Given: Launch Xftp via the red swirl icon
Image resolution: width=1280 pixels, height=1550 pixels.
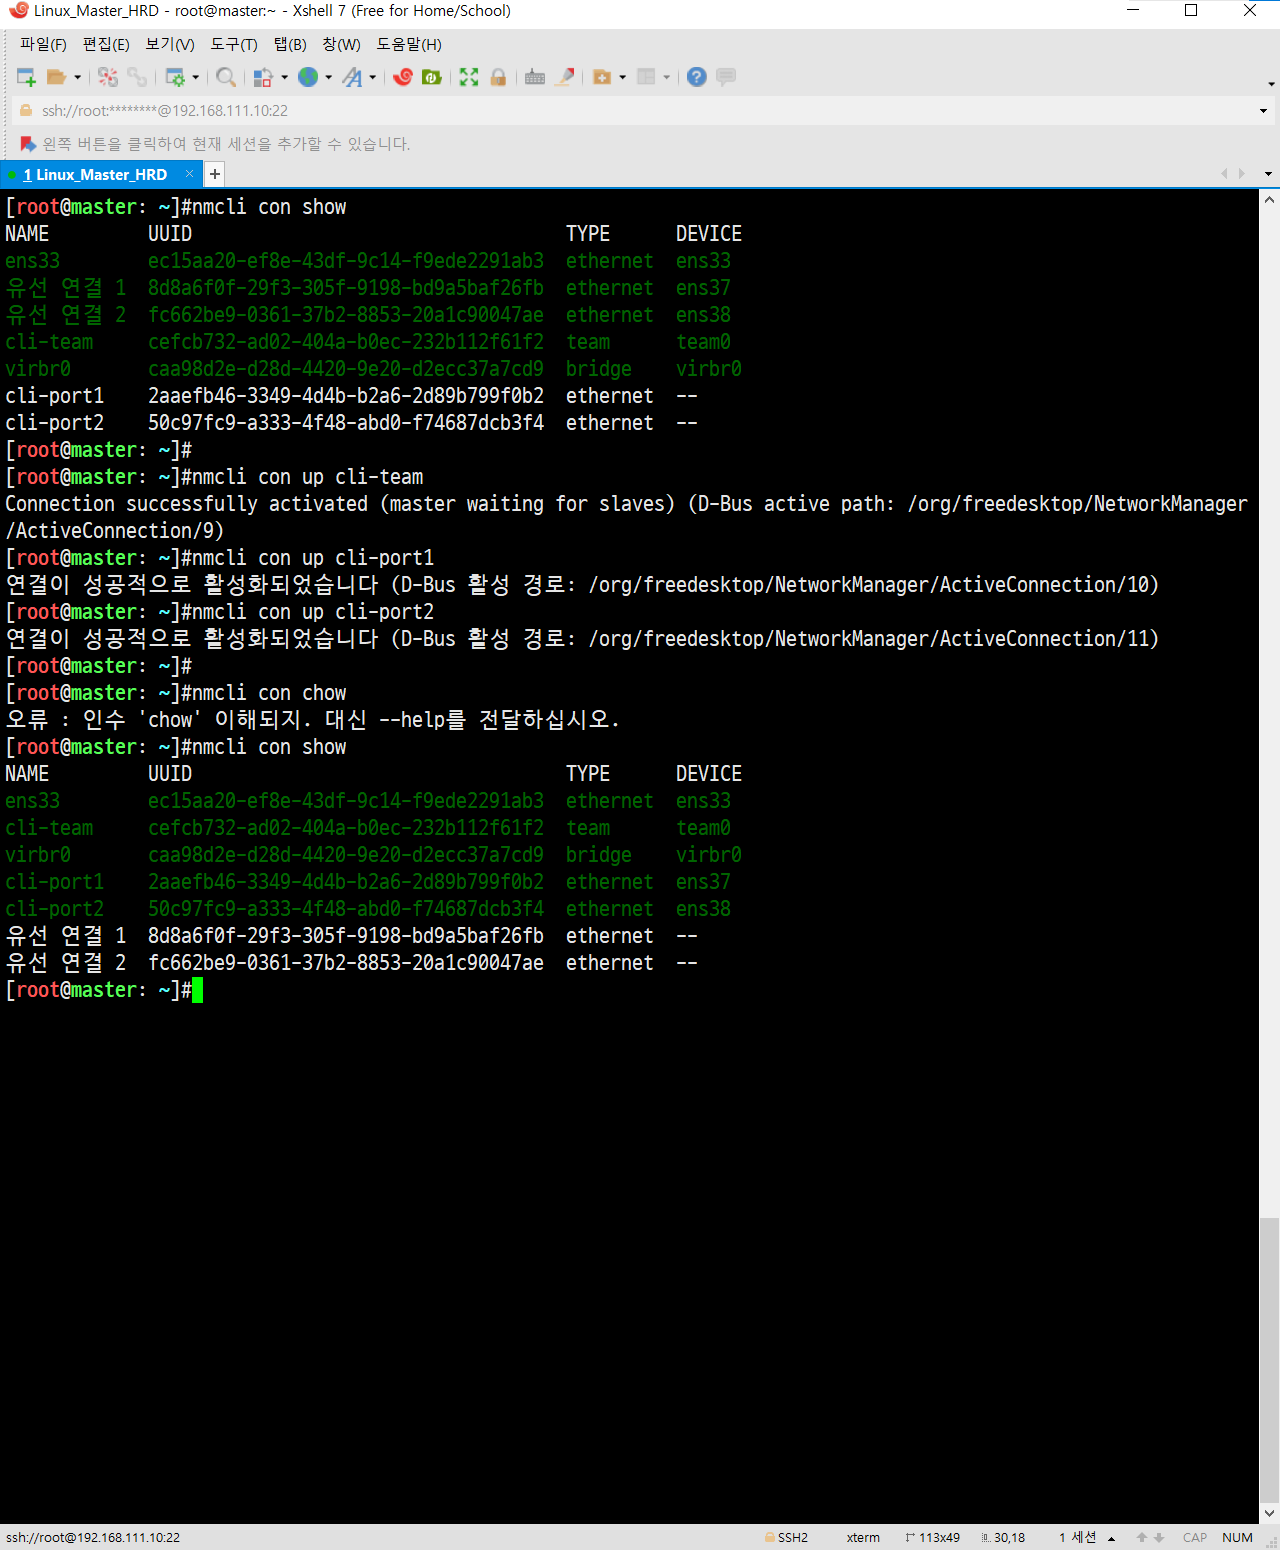Looking at the screenshot, I should tap(403, 77).
